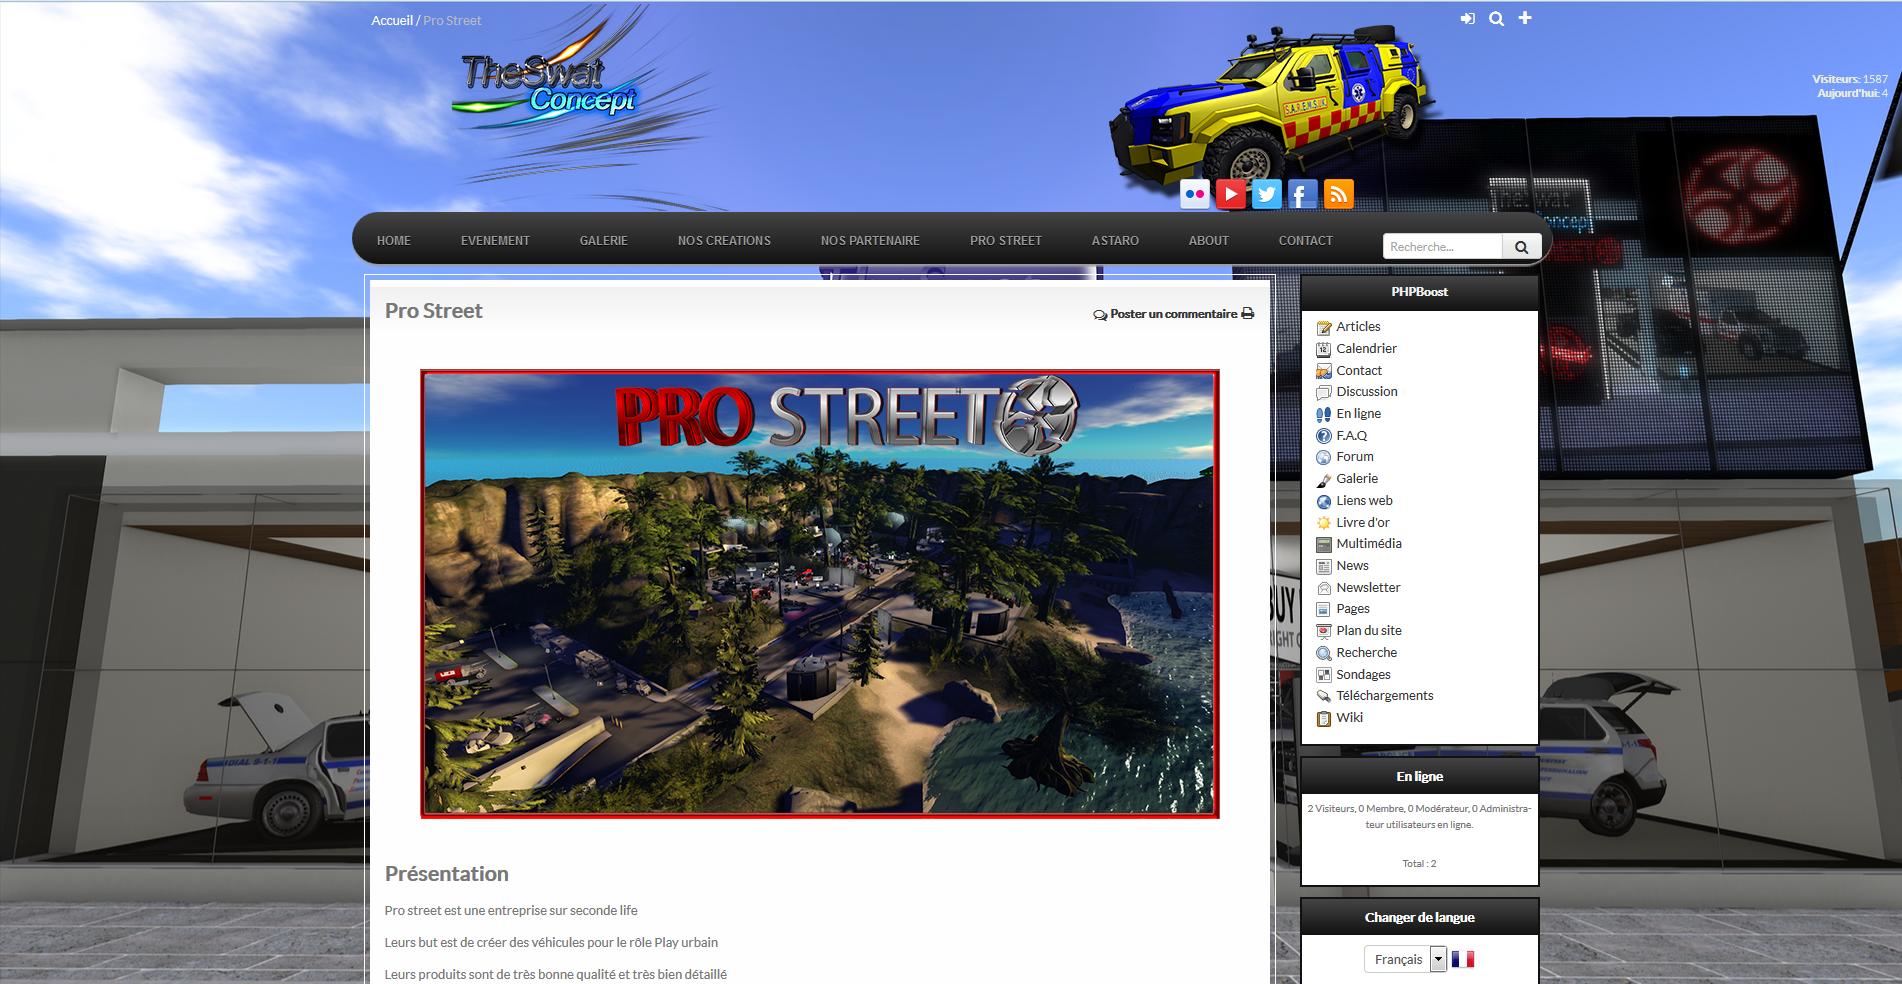This screenshot has height=984, width=1902.
Task: Click the print icon beside comment link
Action: (1248, 314)
